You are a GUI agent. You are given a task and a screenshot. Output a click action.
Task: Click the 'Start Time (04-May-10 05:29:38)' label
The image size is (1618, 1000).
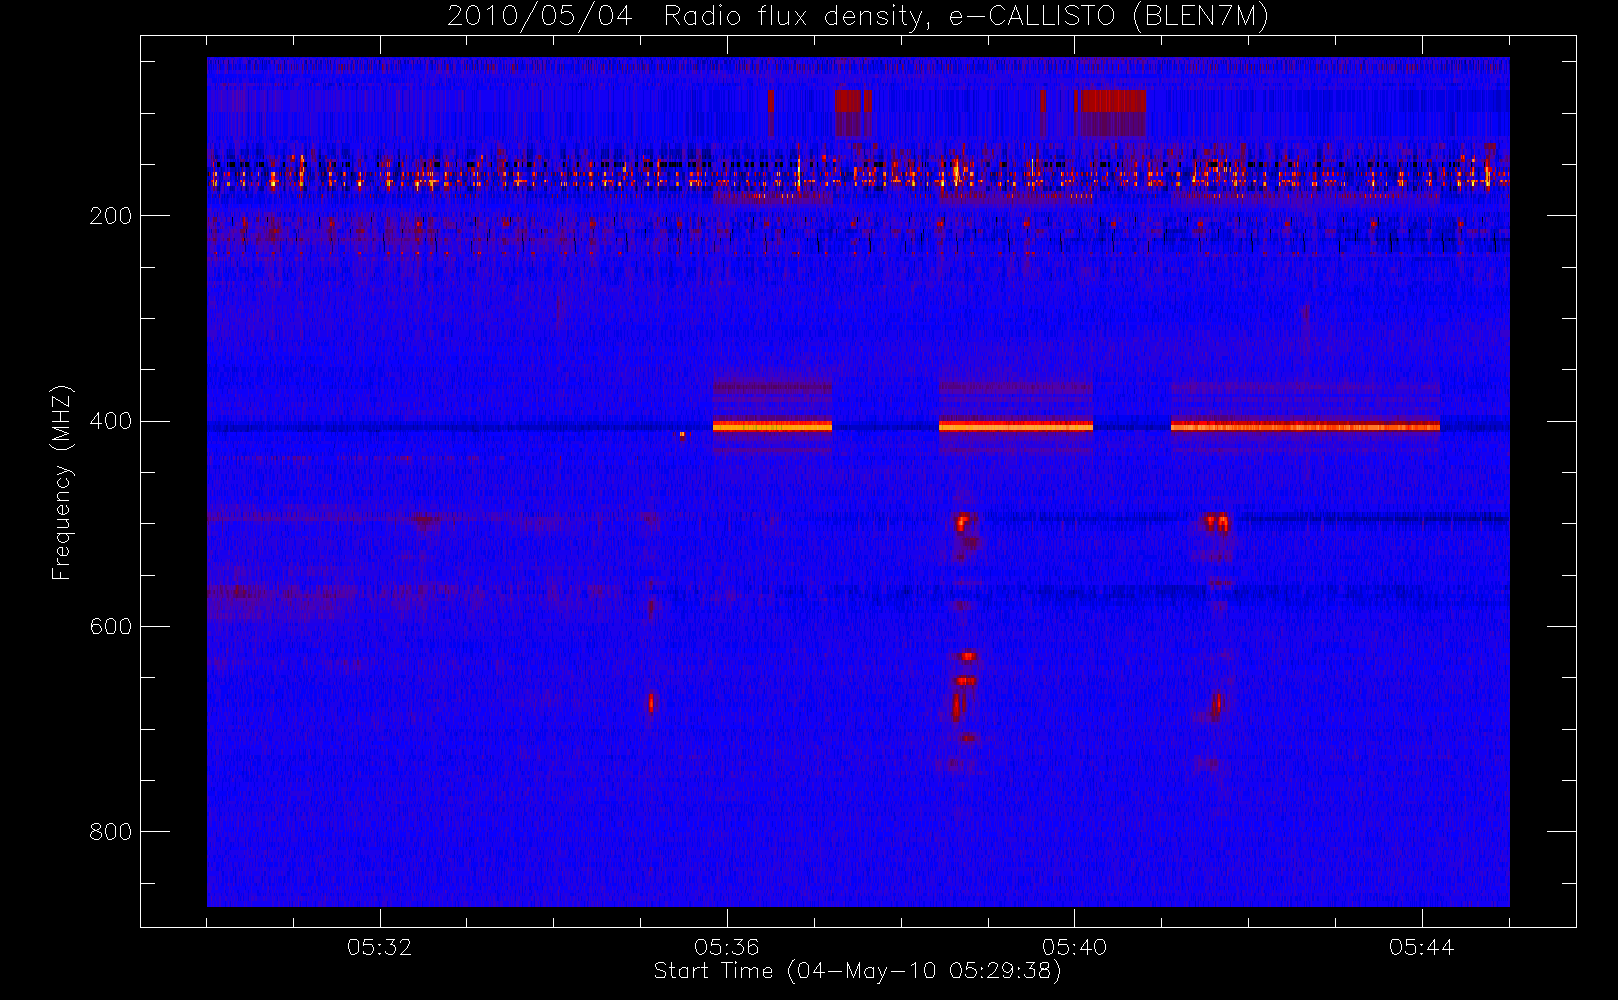(857, 971)
